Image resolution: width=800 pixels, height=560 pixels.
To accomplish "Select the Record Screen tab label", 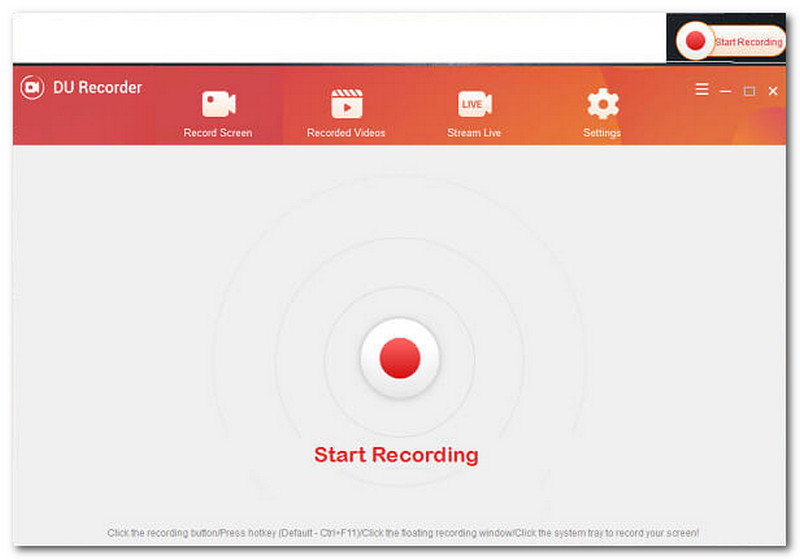I will (218, 133).
